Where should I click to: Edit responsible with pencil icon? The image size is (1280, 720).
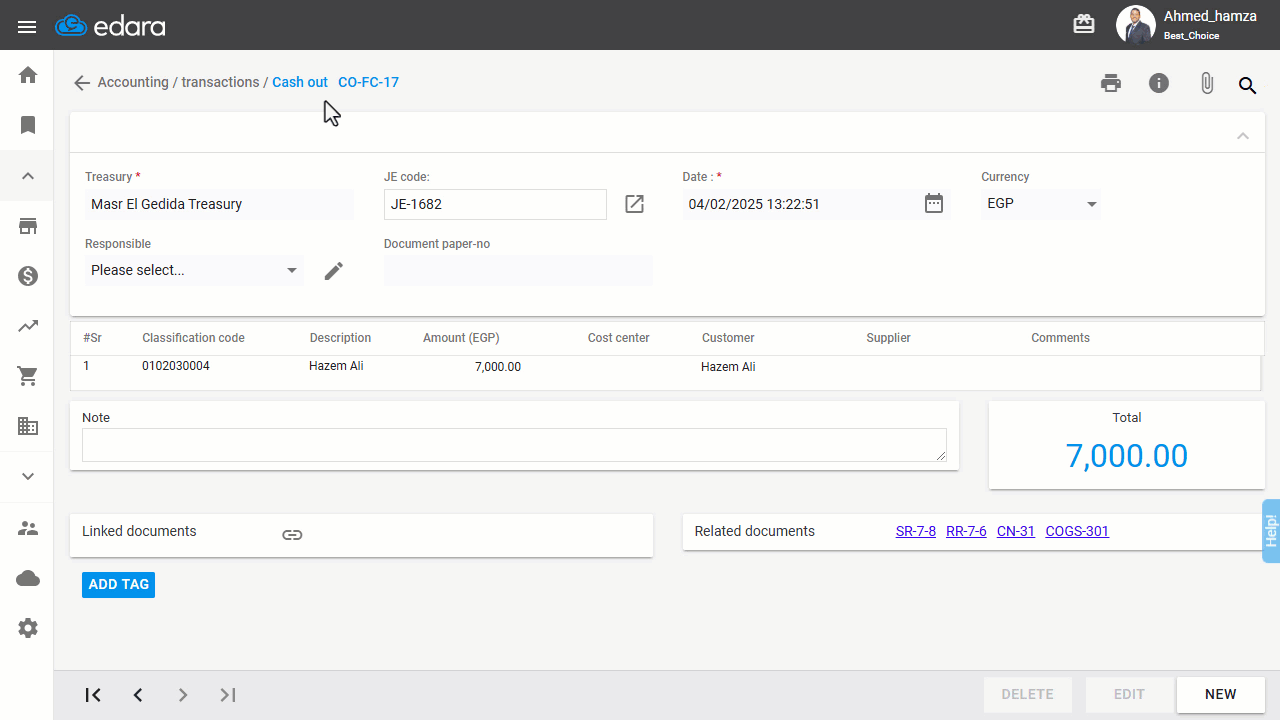[x=334, y=271]
